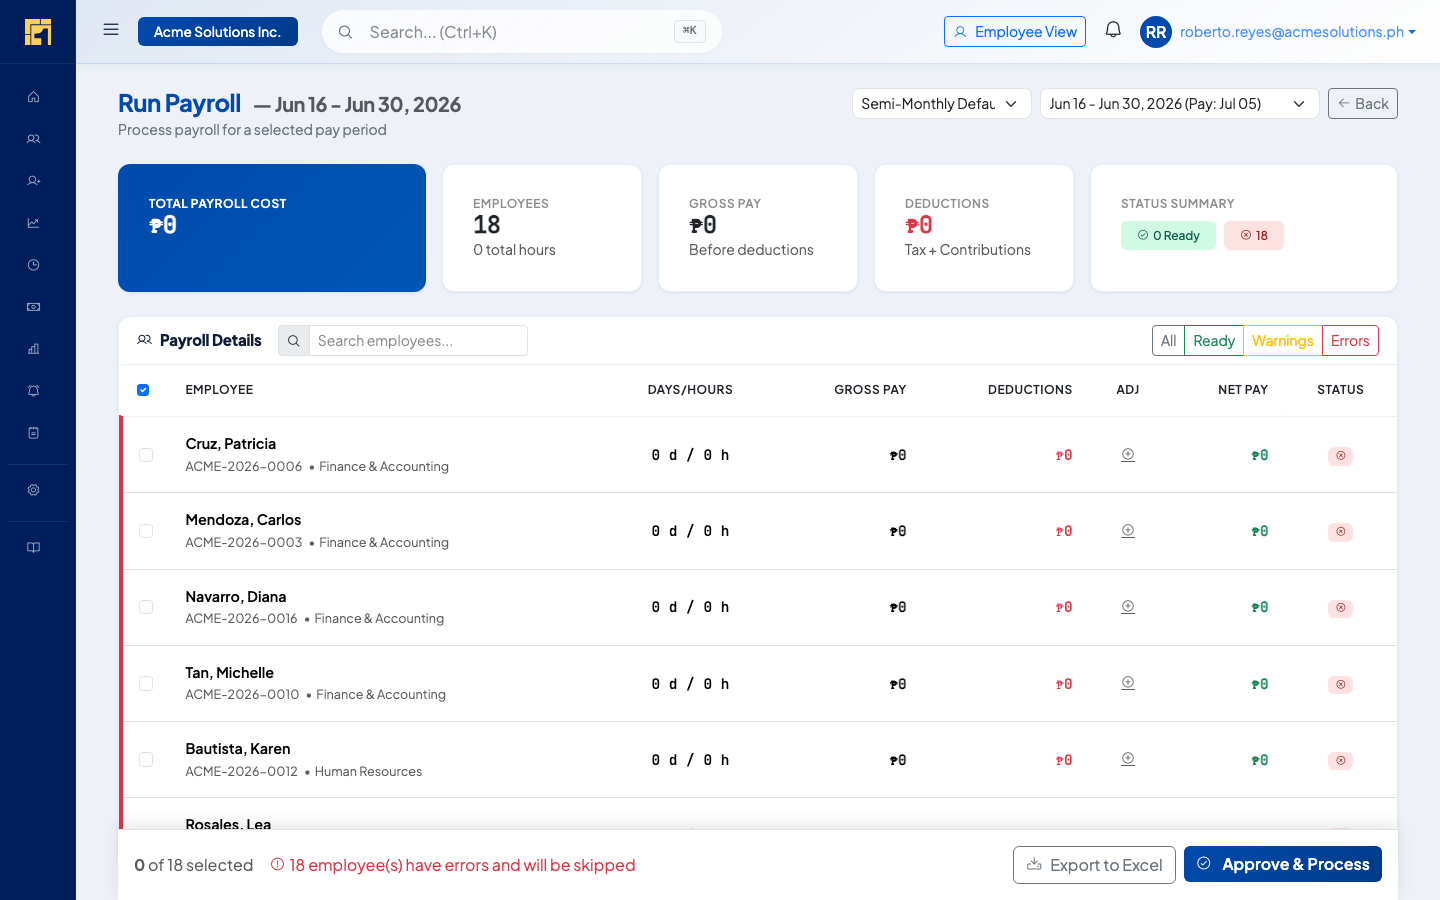
Task: Switch to Employee View
Action: pyautogui.click(x=1015, y=32)
